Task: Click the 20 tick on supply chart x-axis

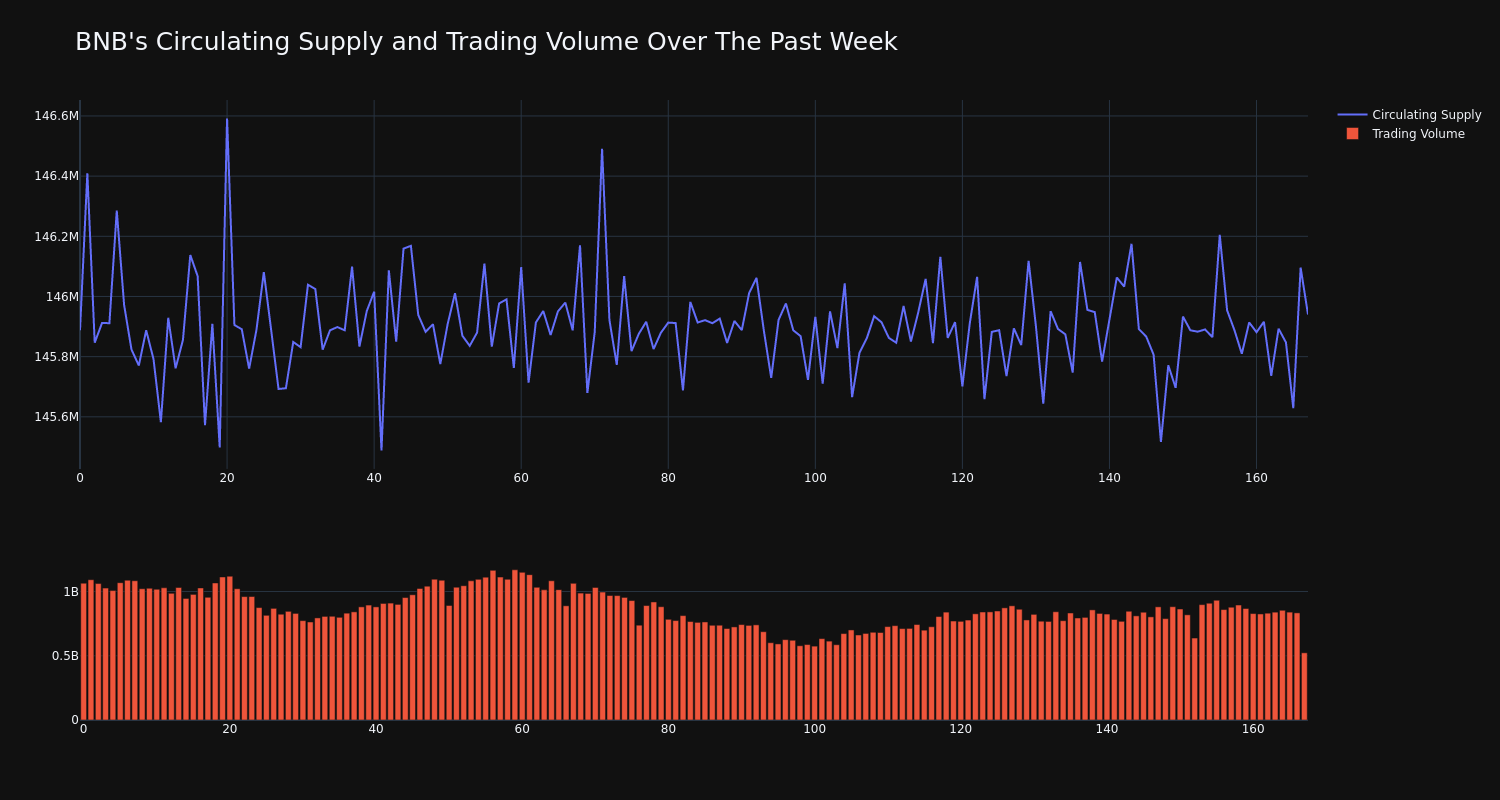Action: (227, 478)
